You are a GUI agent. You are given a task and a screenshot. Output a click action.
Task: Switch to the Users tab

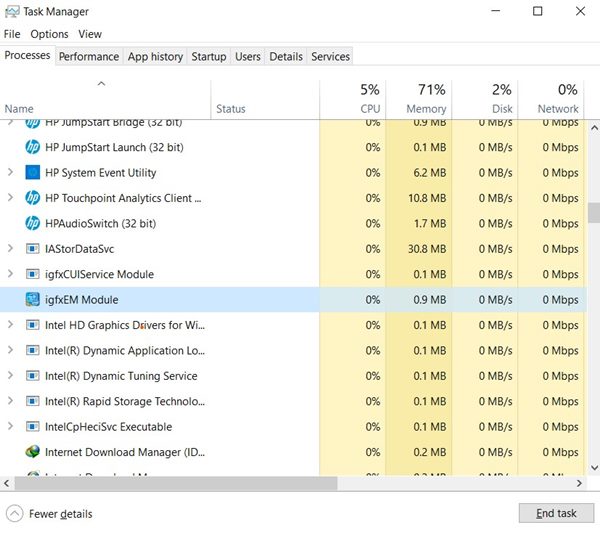tap(248, 57)
